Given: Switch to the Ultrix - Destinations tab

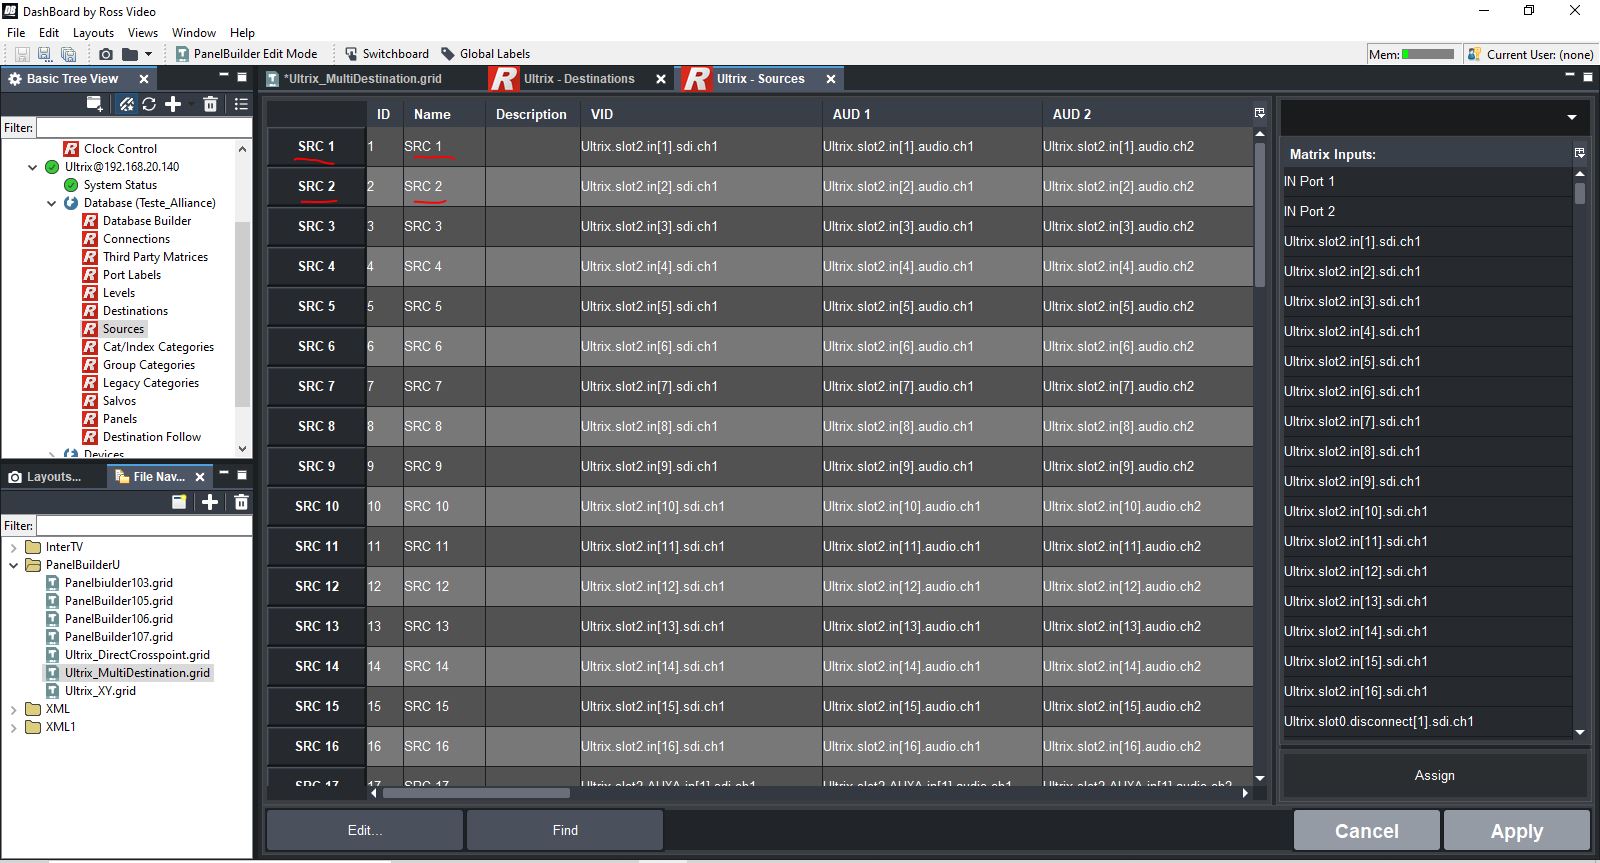Looking at the screenshot, I should click(x=578, y=79).
